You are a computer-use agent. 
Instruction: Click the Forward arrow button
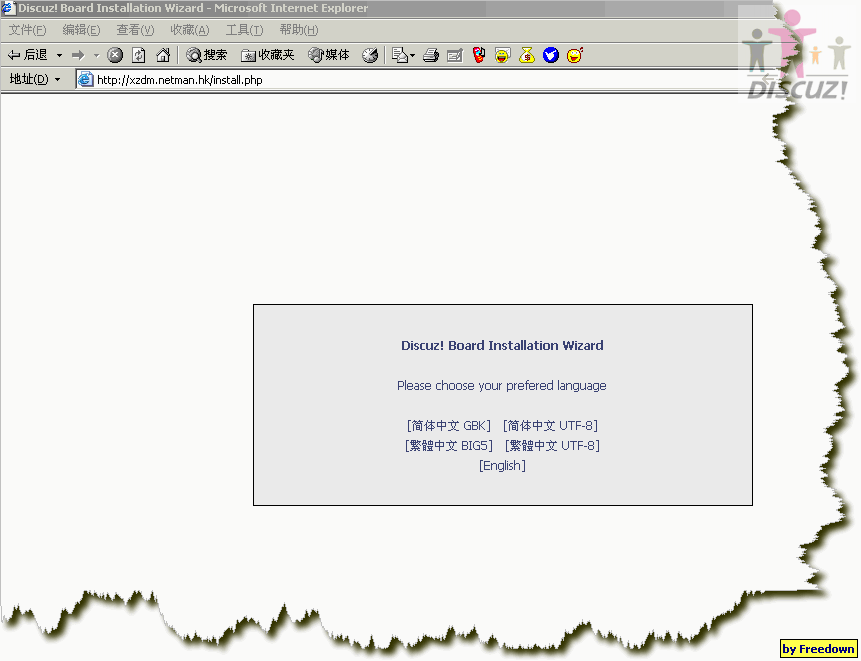(79, 55)
